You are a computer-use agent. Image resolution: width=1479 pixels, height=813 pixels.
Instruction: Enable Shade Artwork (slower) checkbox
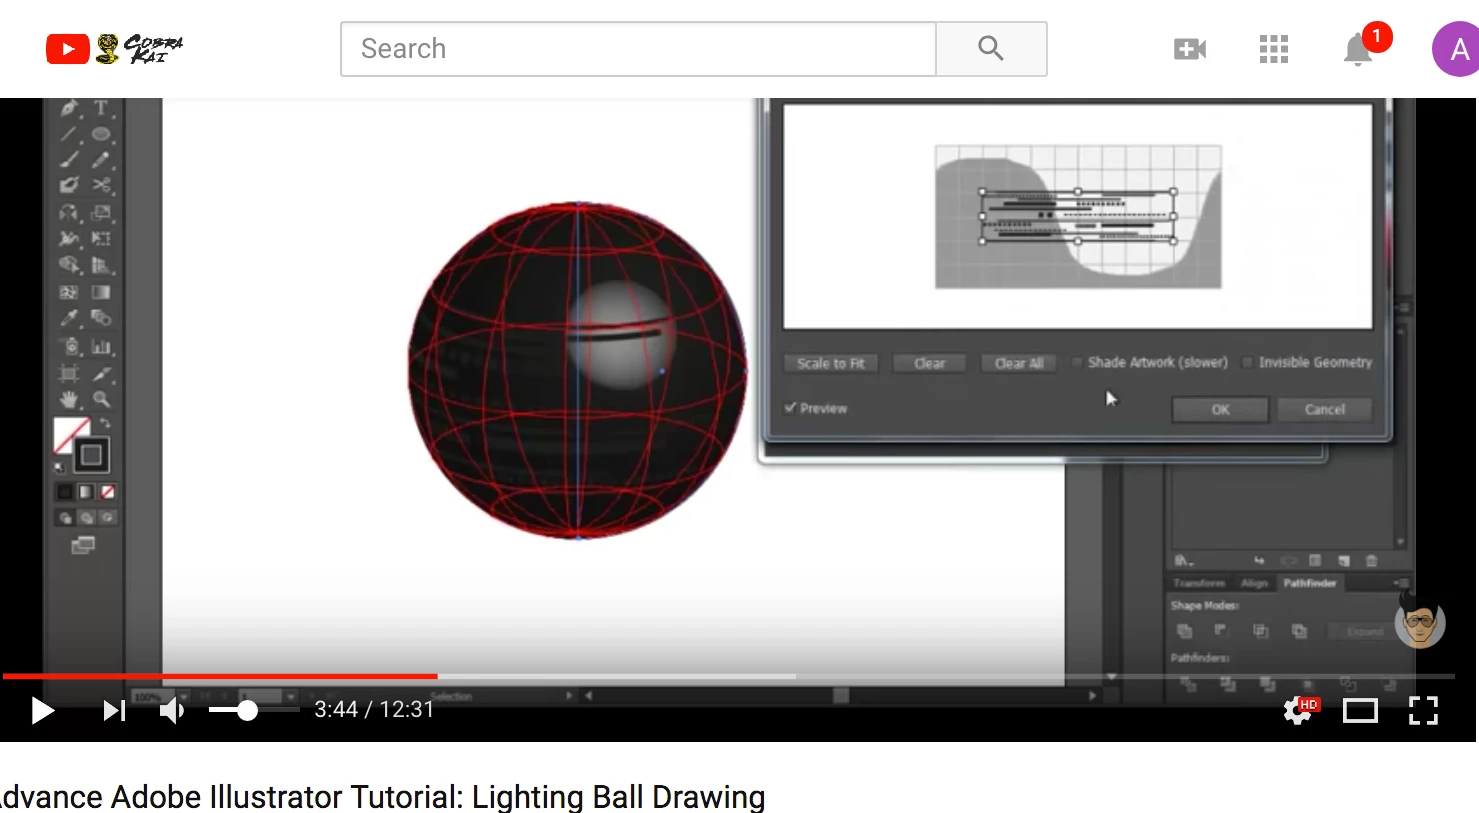click(1077, 362)
